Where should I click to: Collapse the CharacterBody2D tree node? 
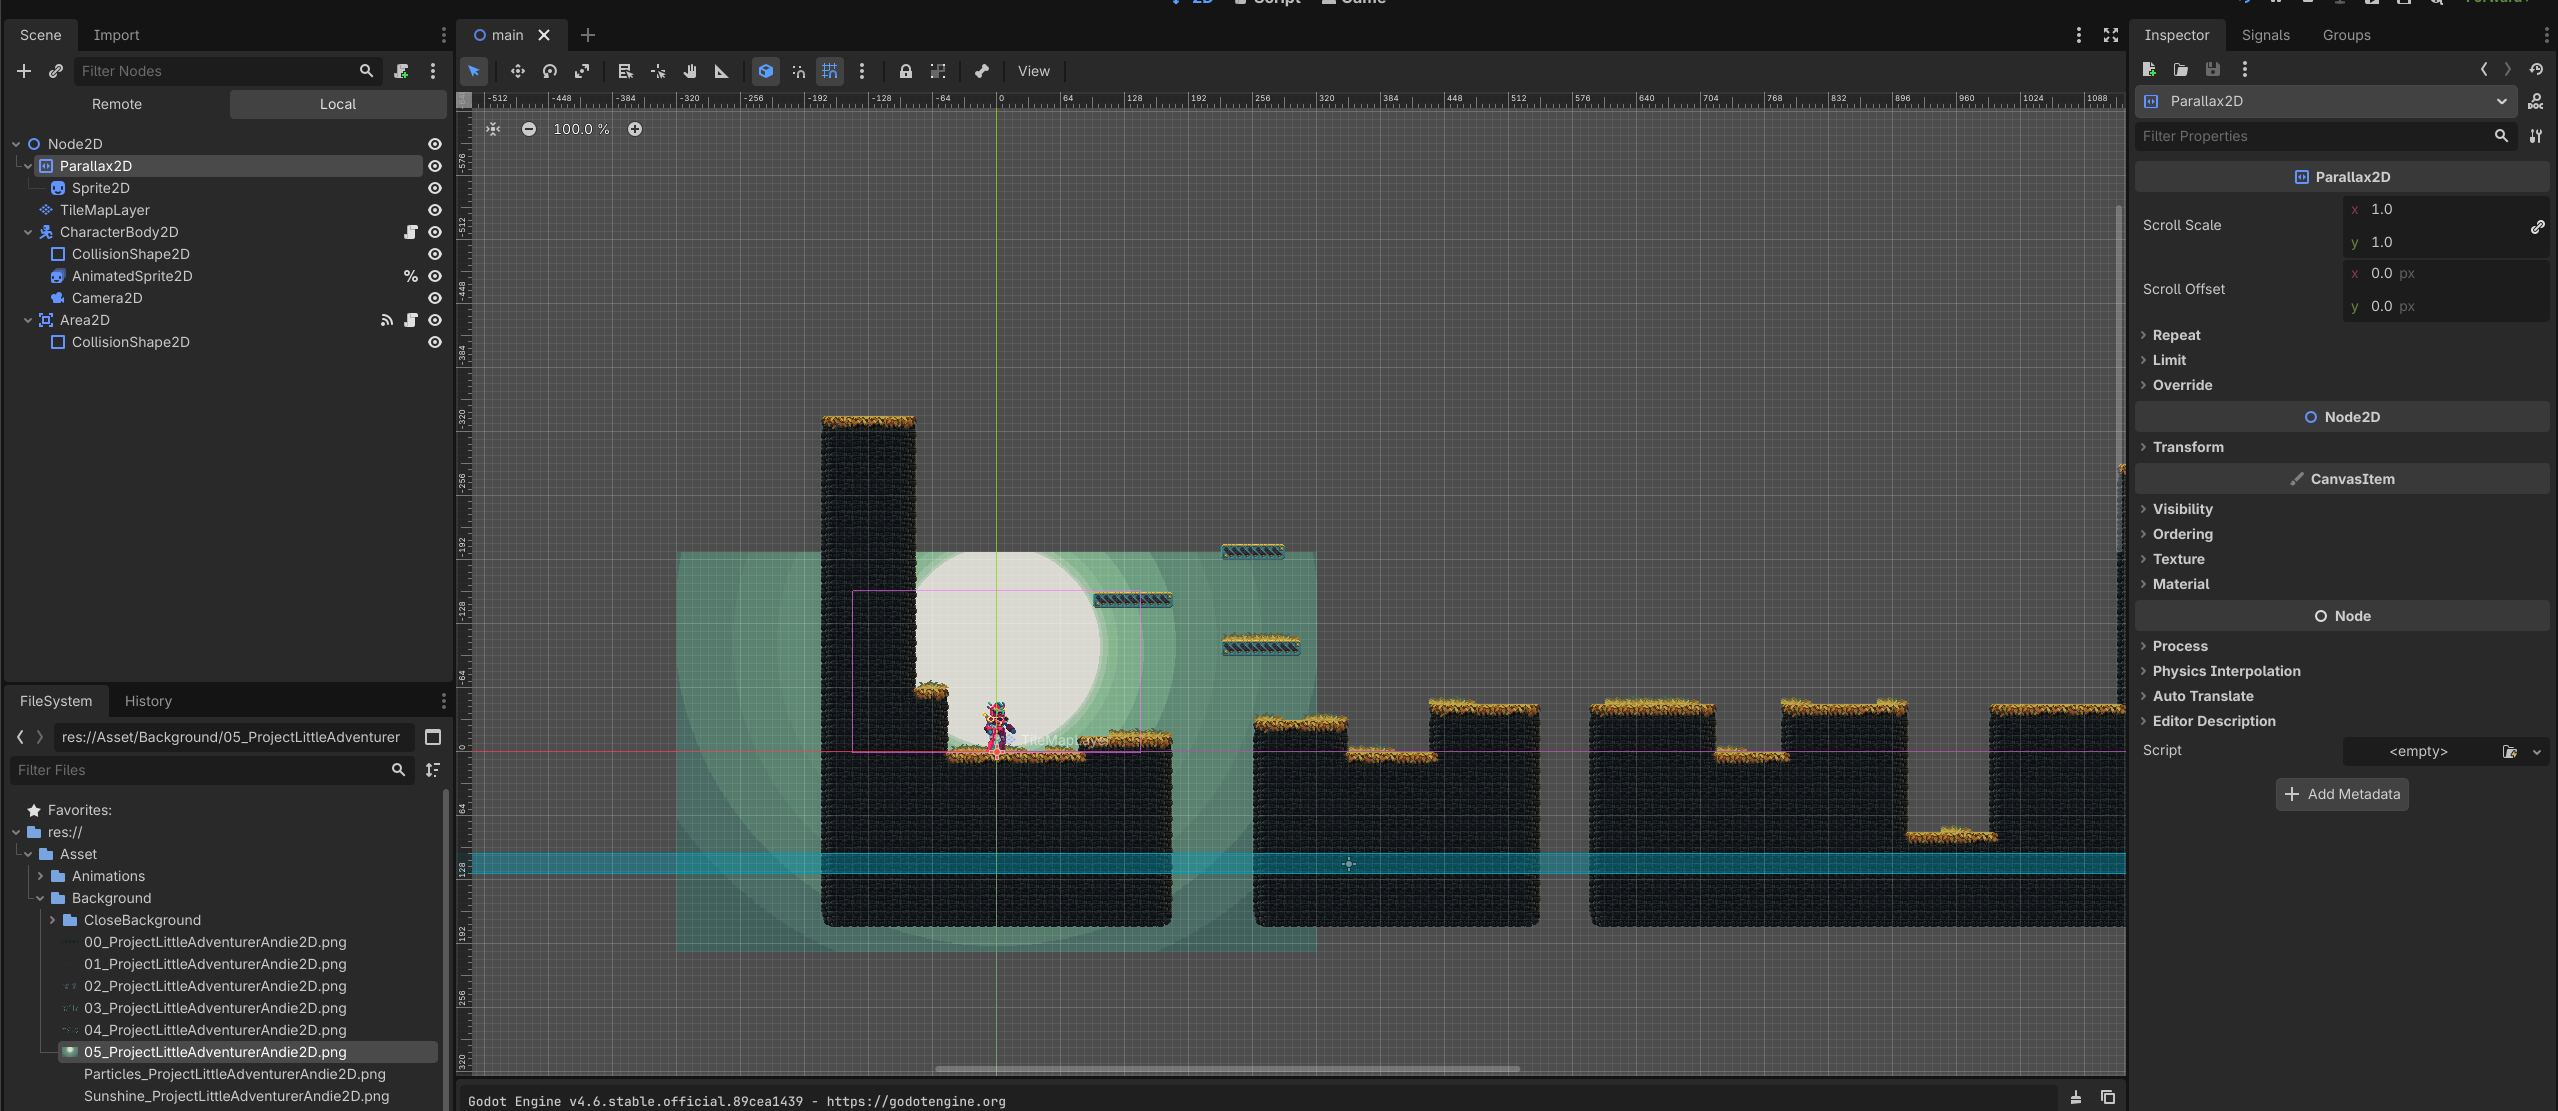[28, 232]
